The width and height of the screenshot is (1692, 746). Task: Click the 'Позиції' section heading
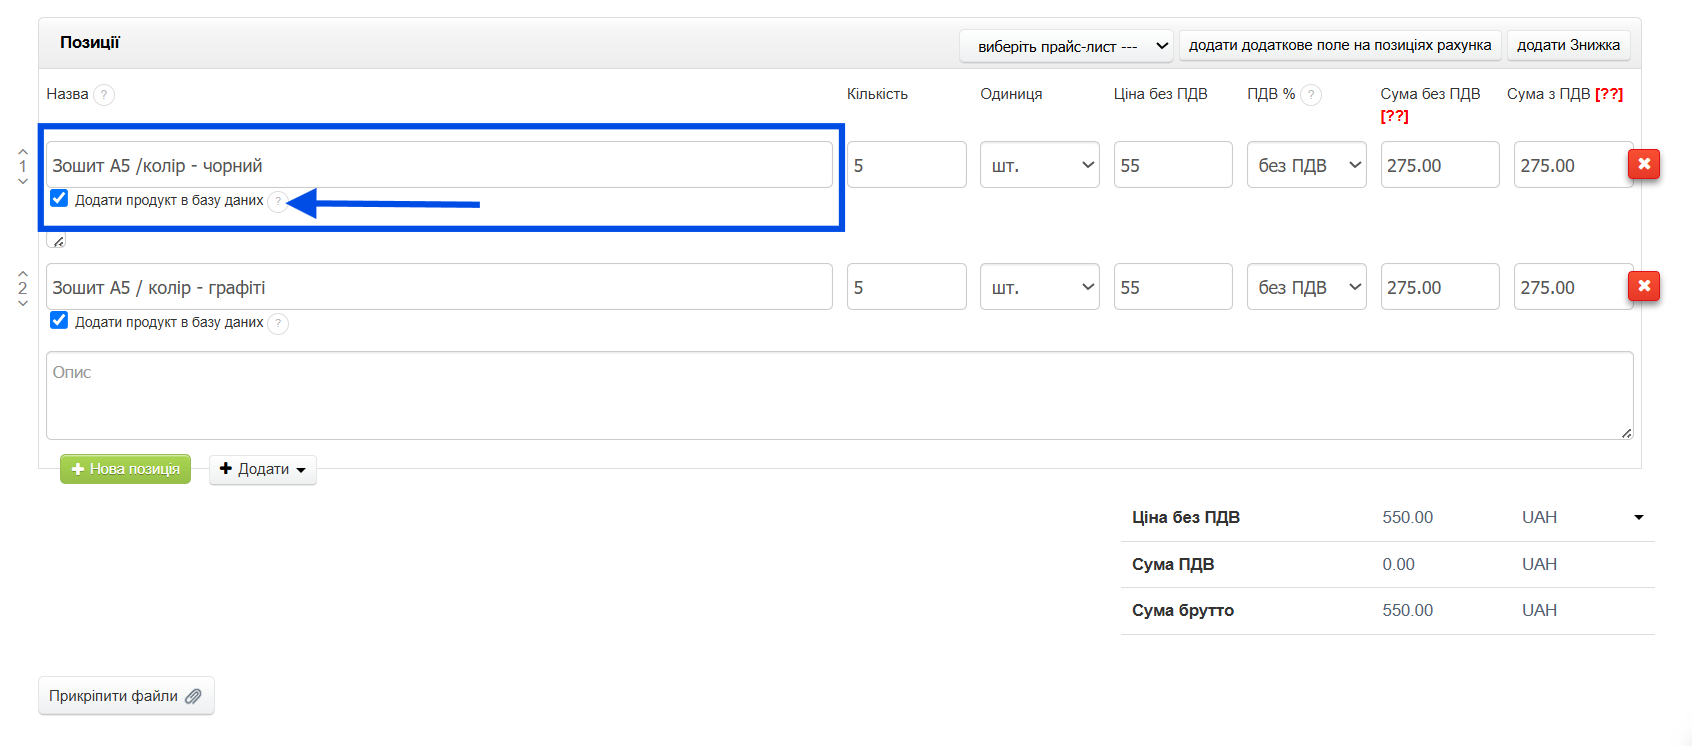tap(90, 42)
